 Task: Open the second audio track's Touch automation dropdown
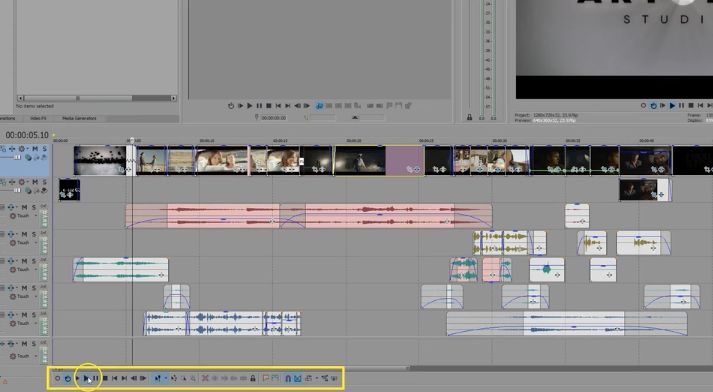(36, 243)
